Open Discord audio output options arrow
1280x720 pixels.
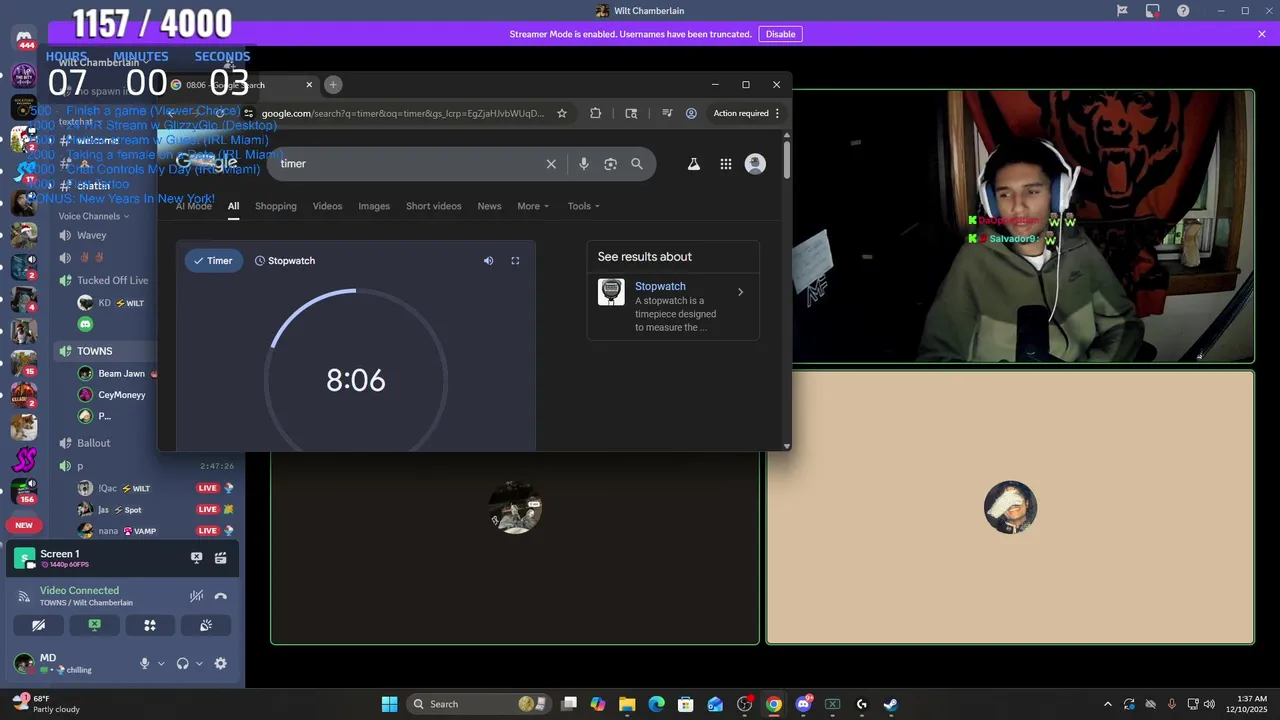pyautogui.click(x=199, y=663)
